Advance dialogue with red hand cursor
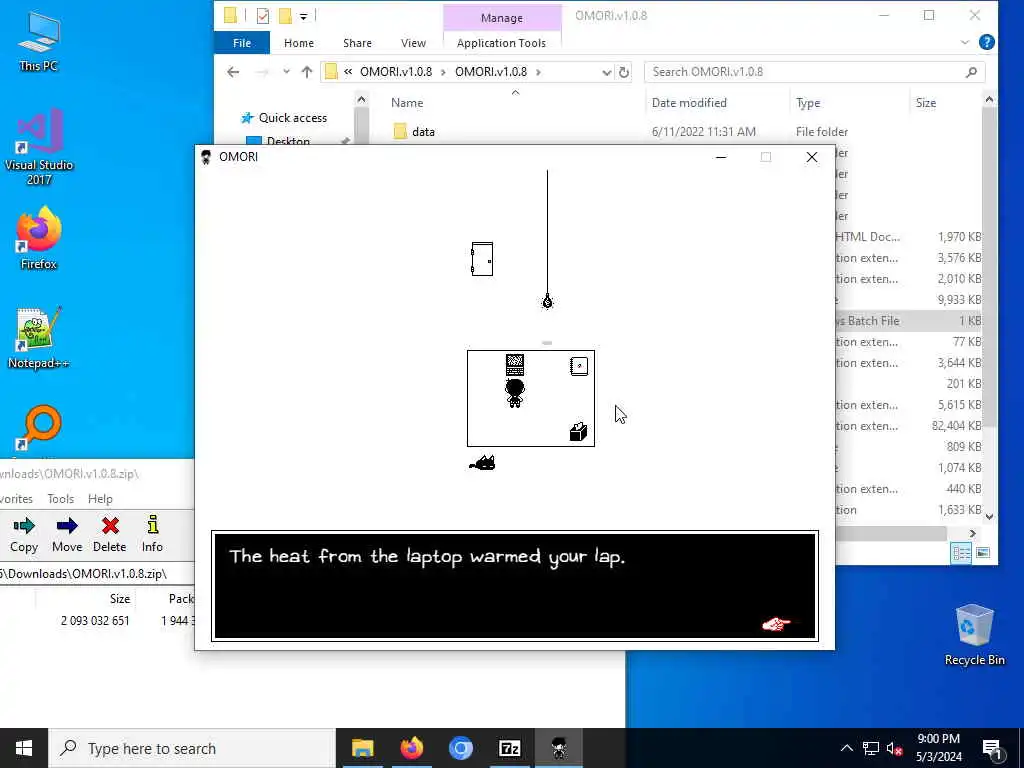 (x=776, y=624)
